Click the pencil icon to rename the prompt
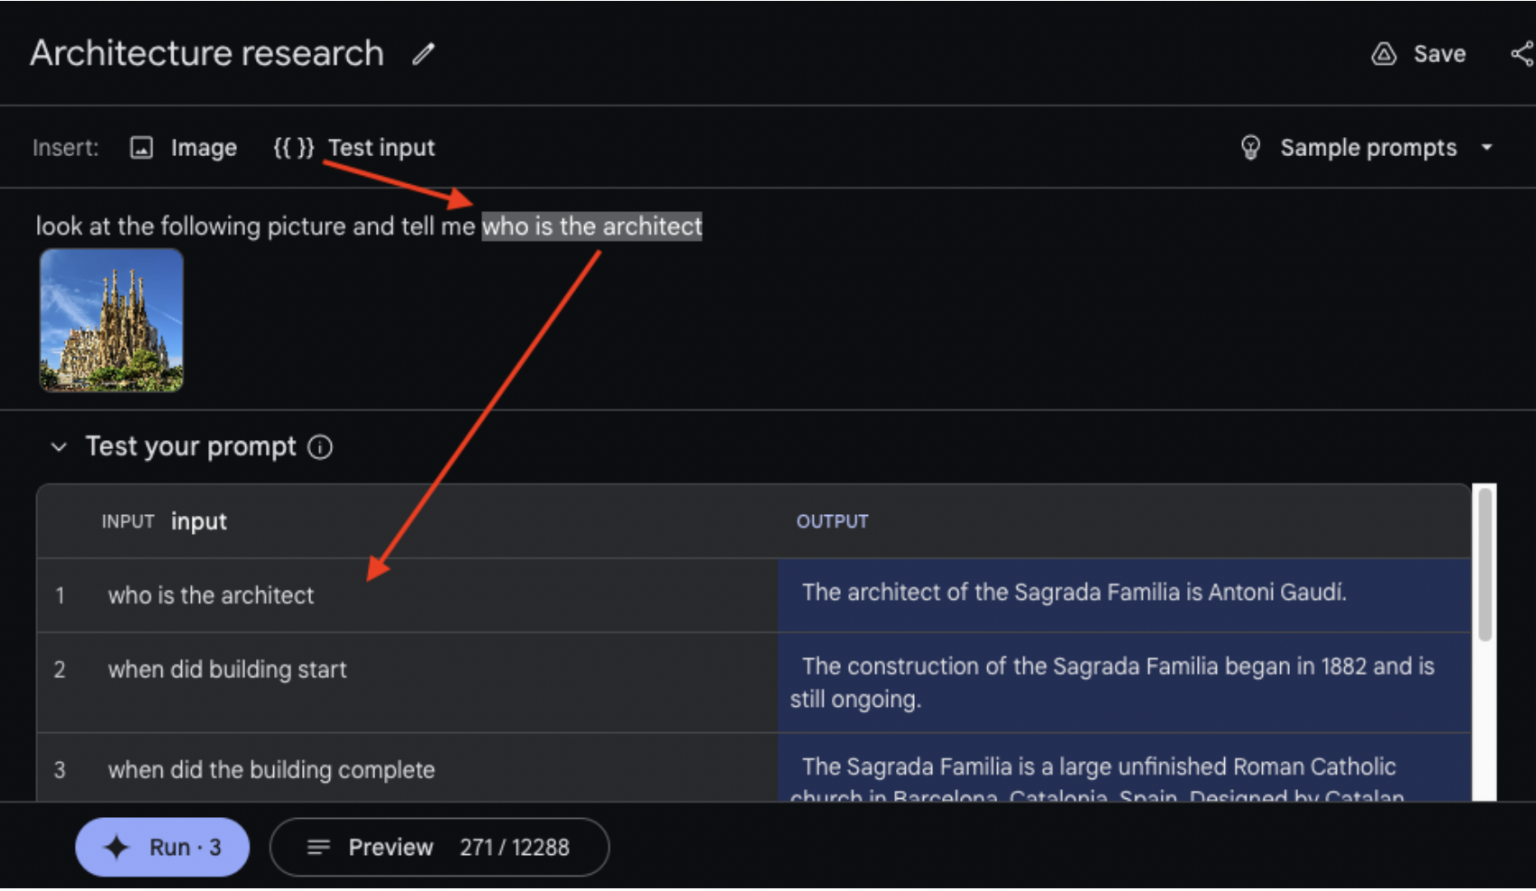Viewport: 1536px width, 891px height. [424, 54]
